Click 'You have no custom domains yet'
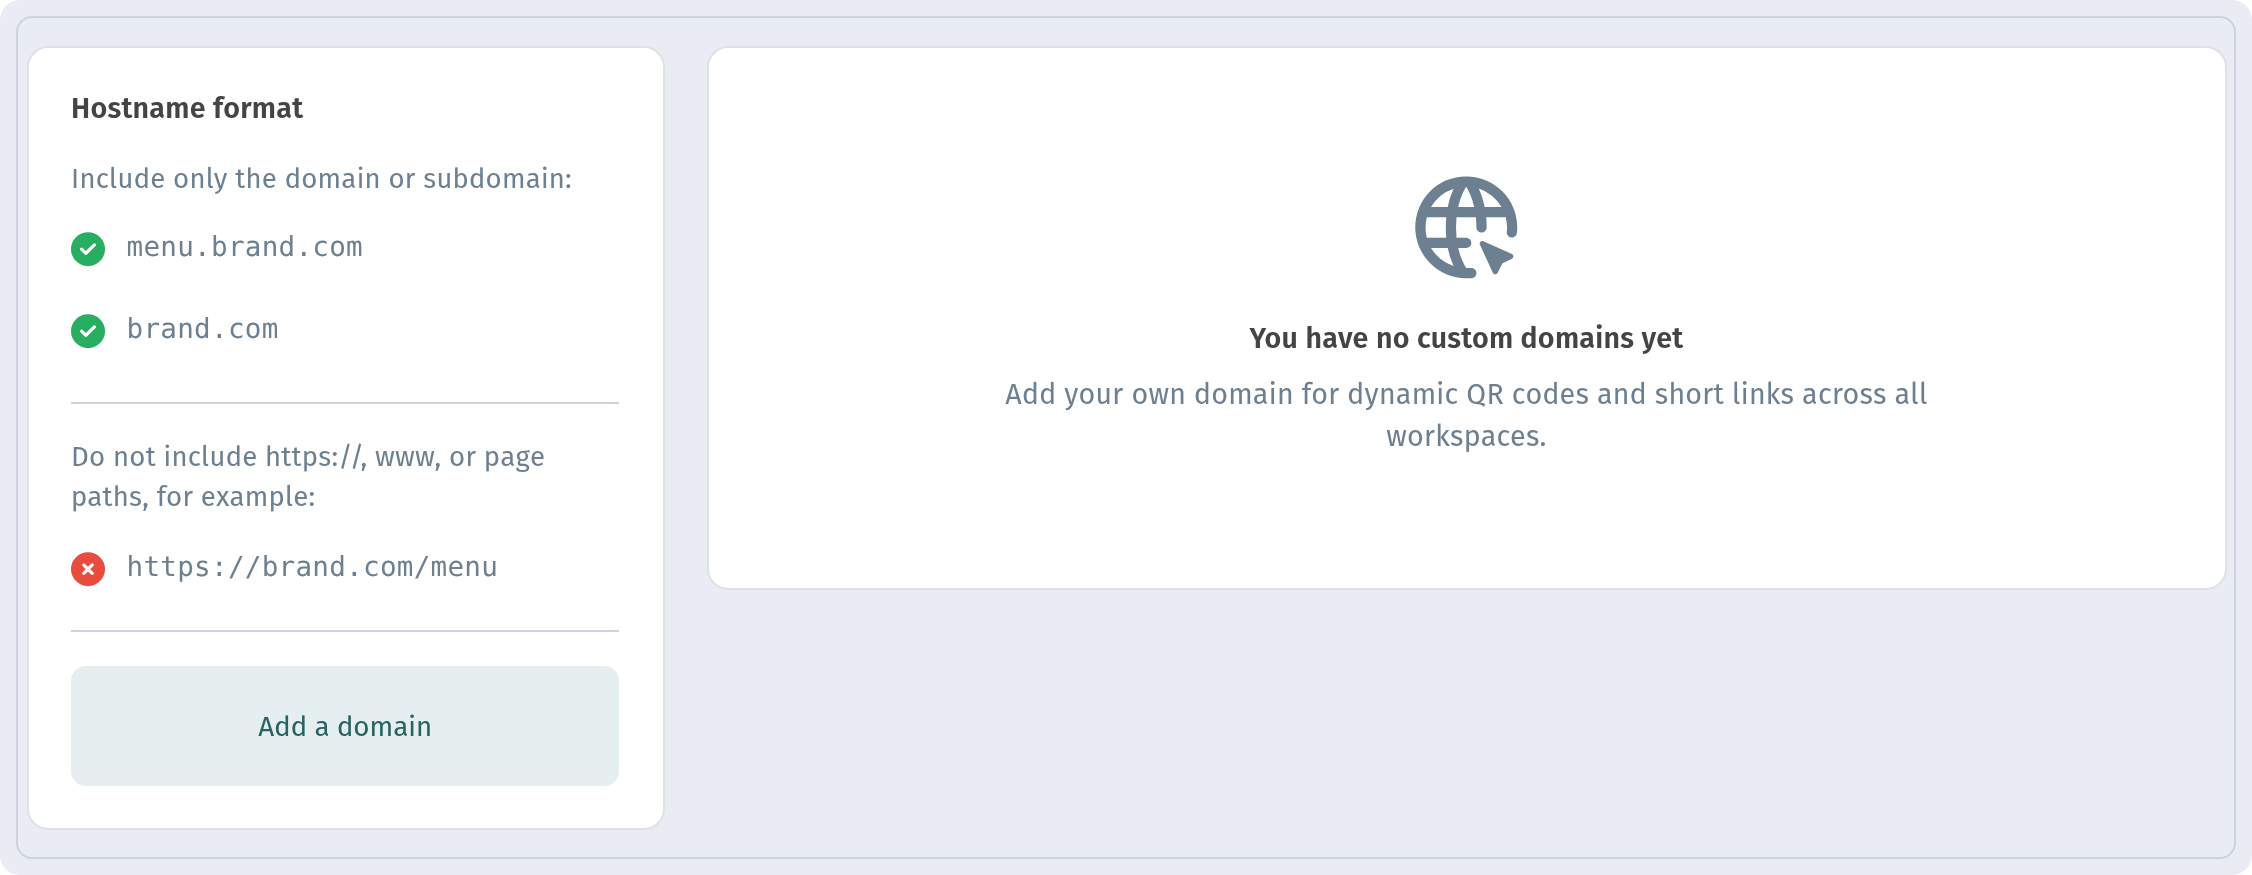The image size is (2252, 875). tap(1466, 338)
